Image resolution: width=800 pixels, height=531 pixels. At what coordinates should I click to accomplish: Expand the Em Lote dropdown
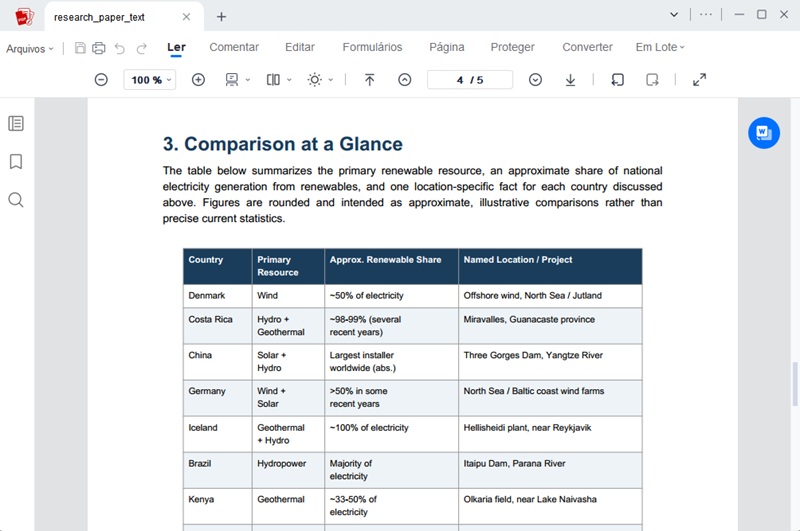pyautogui.click(x=660, y=47)
